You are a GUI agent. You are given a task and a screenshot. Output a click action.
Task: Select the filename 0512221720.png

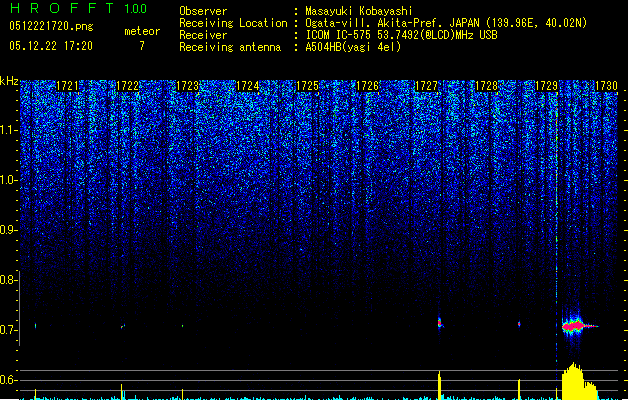(51, 26)
